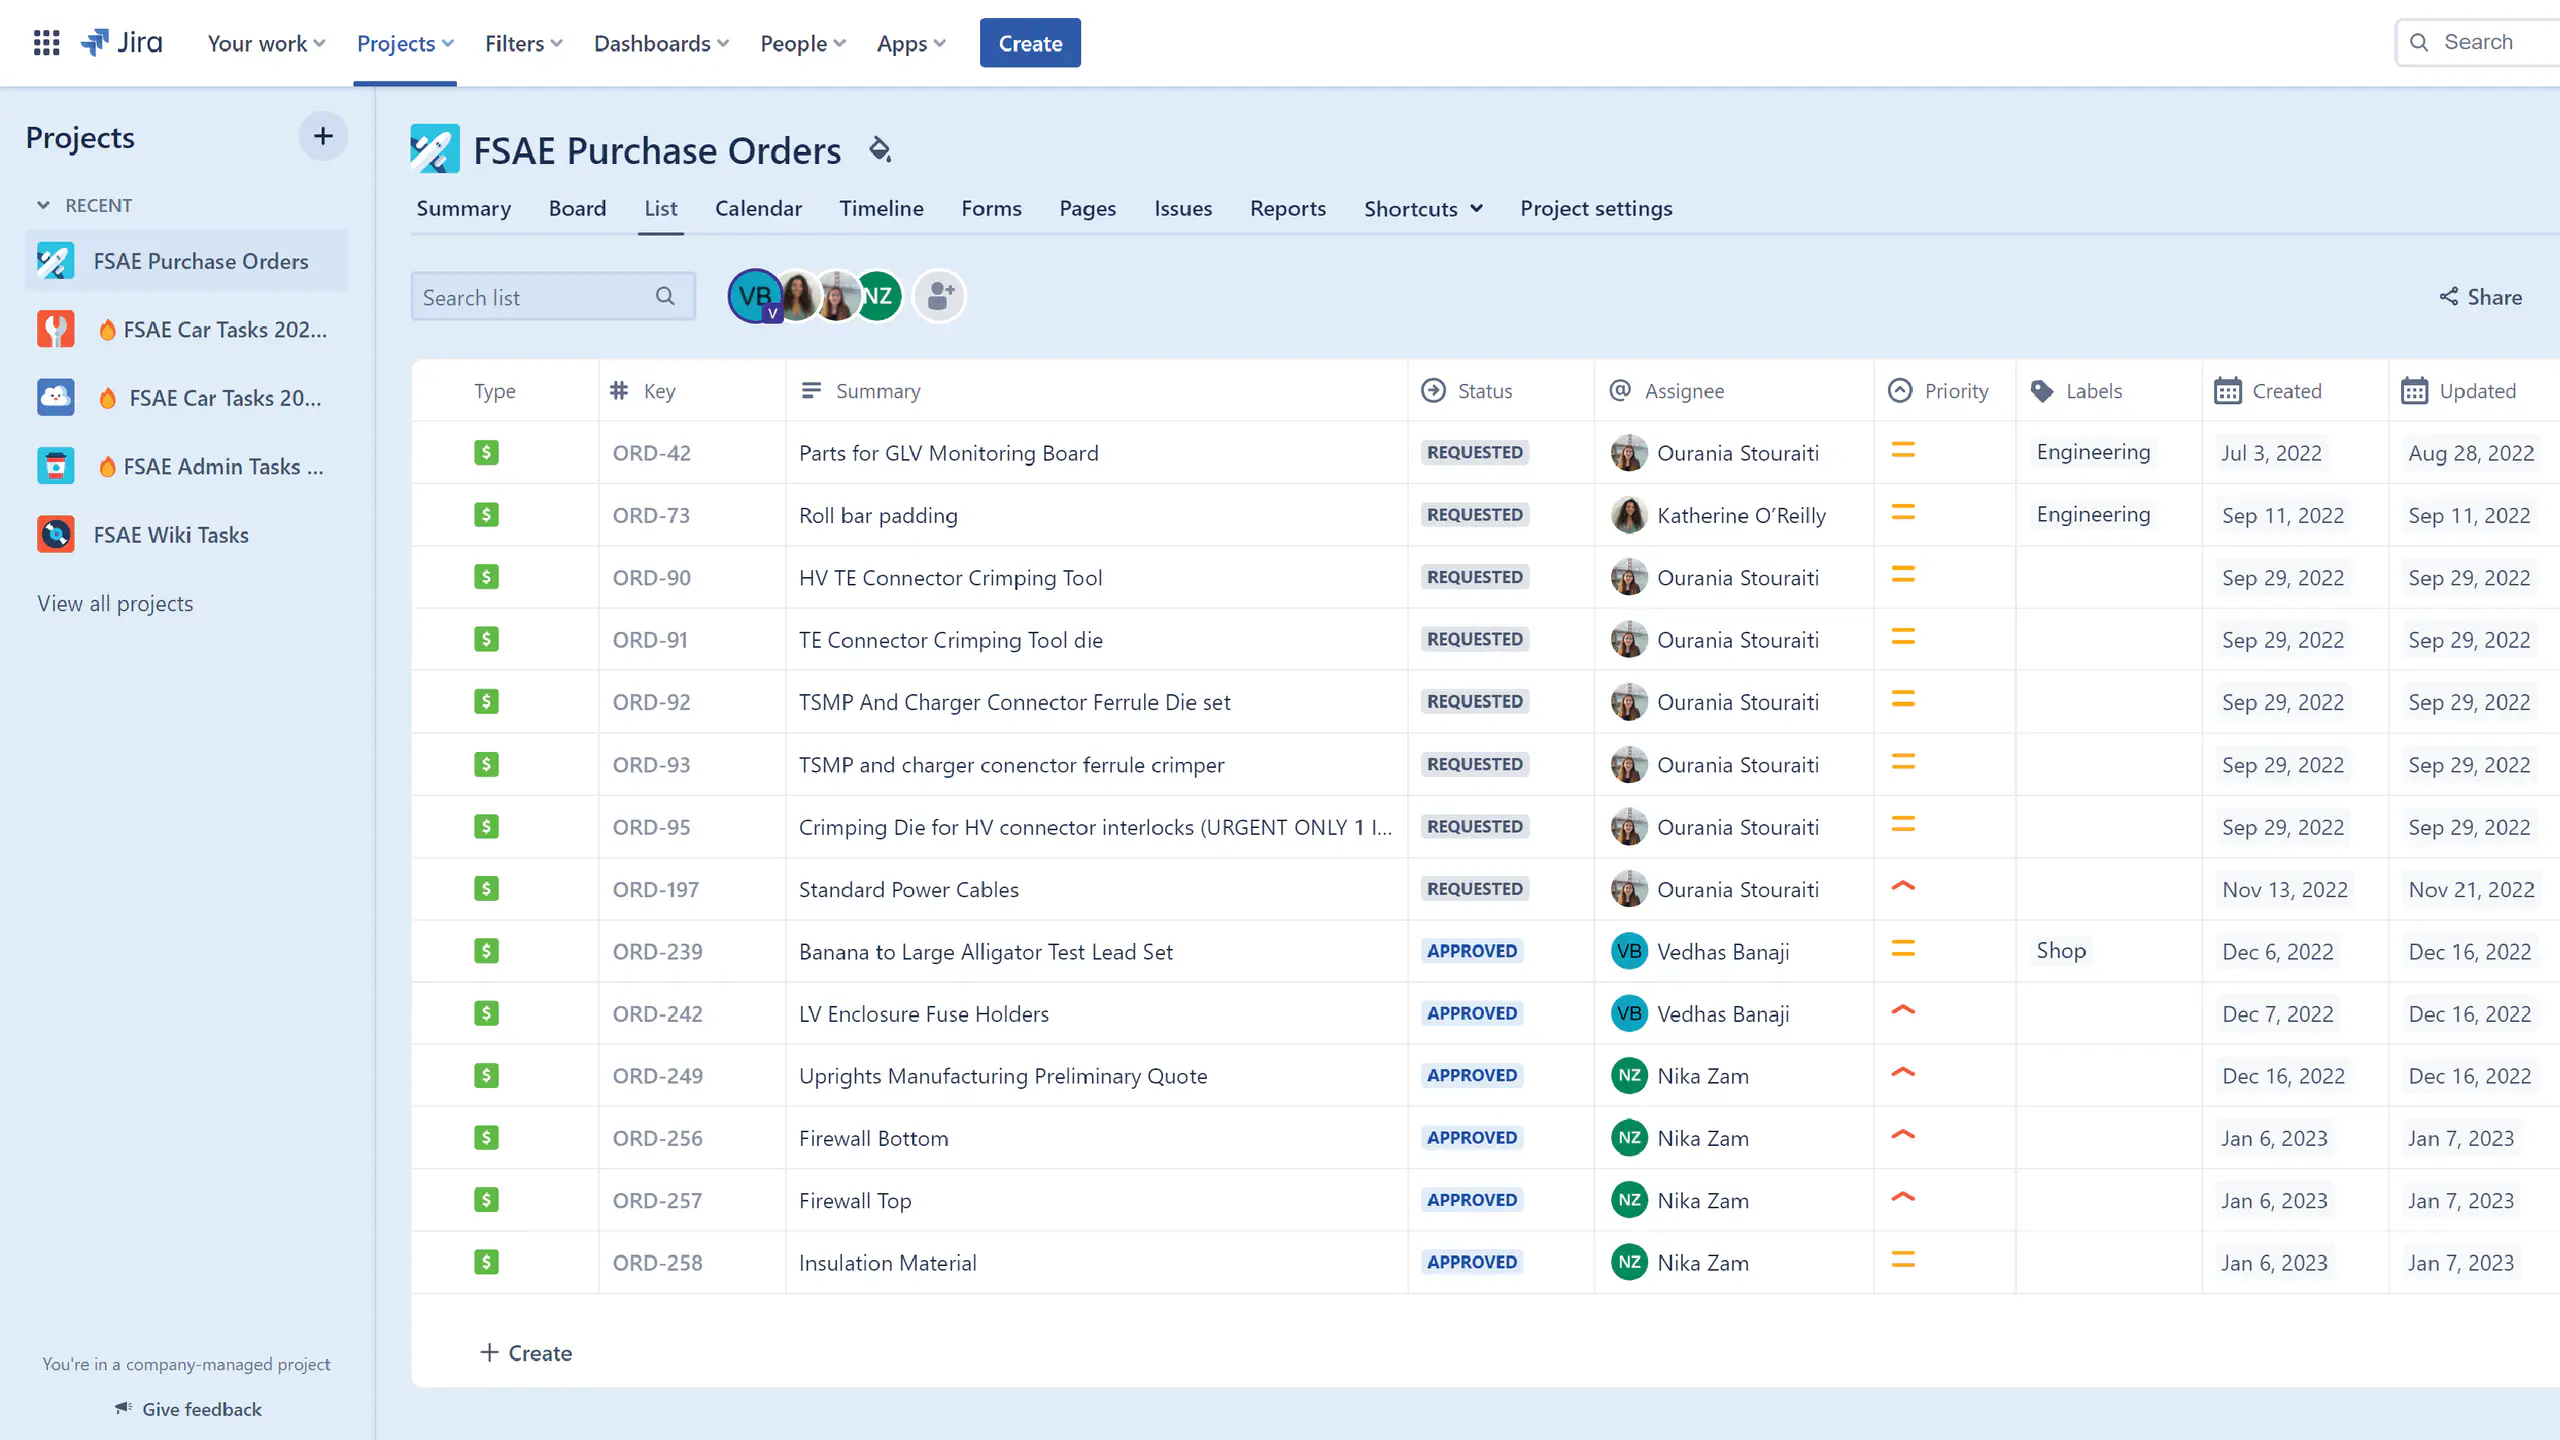Screen dimensions: 2560x1440
Task: Click the Key column hash icon
Action: pos(619,391)
